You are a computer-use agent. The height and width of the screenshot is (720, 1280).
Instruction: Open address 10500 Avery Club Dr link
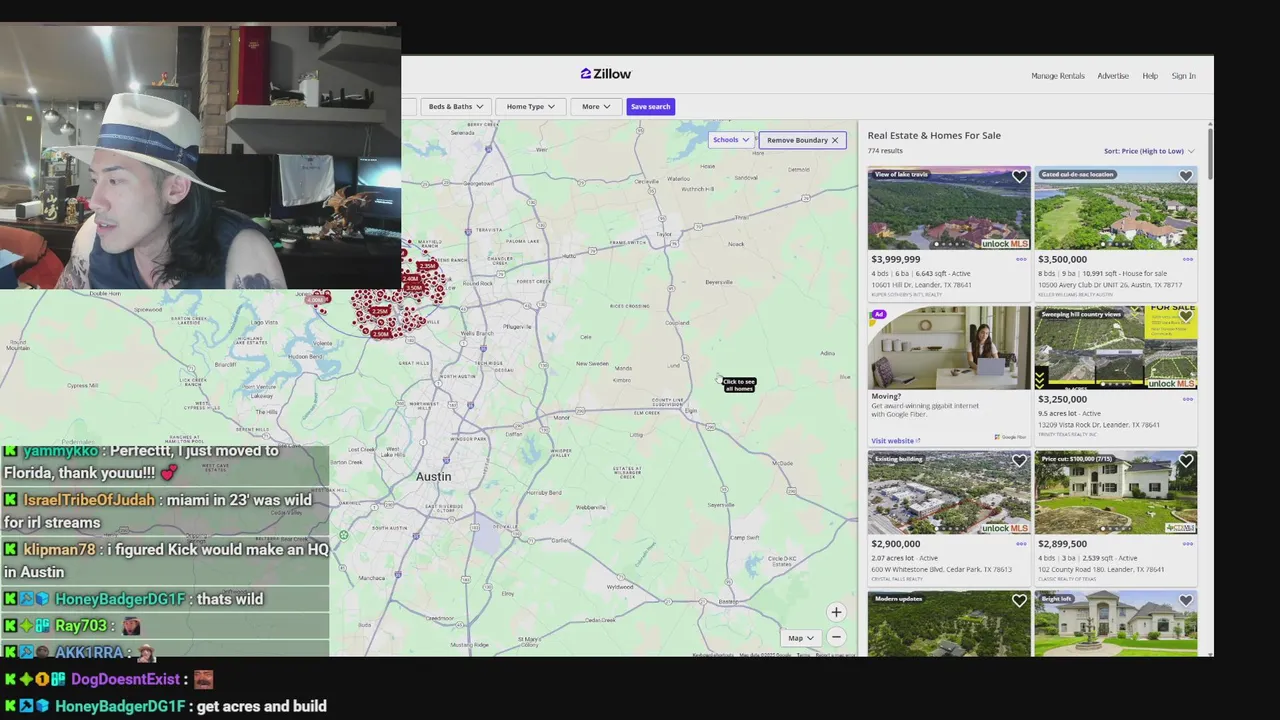tap(1110, 285)
